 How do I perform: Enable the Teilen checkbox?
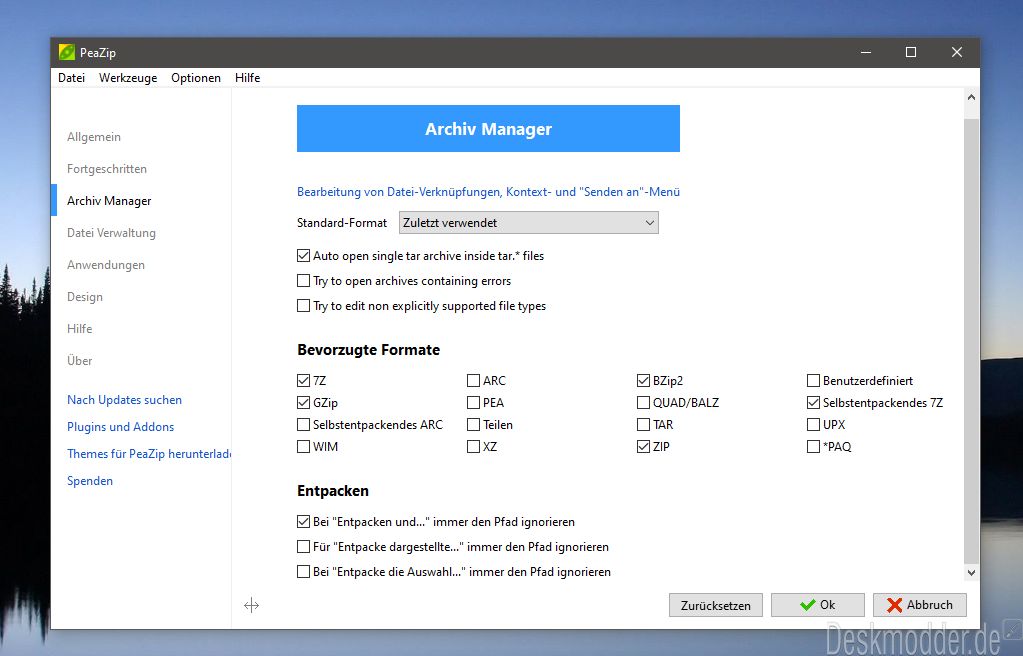coord(474,425)
